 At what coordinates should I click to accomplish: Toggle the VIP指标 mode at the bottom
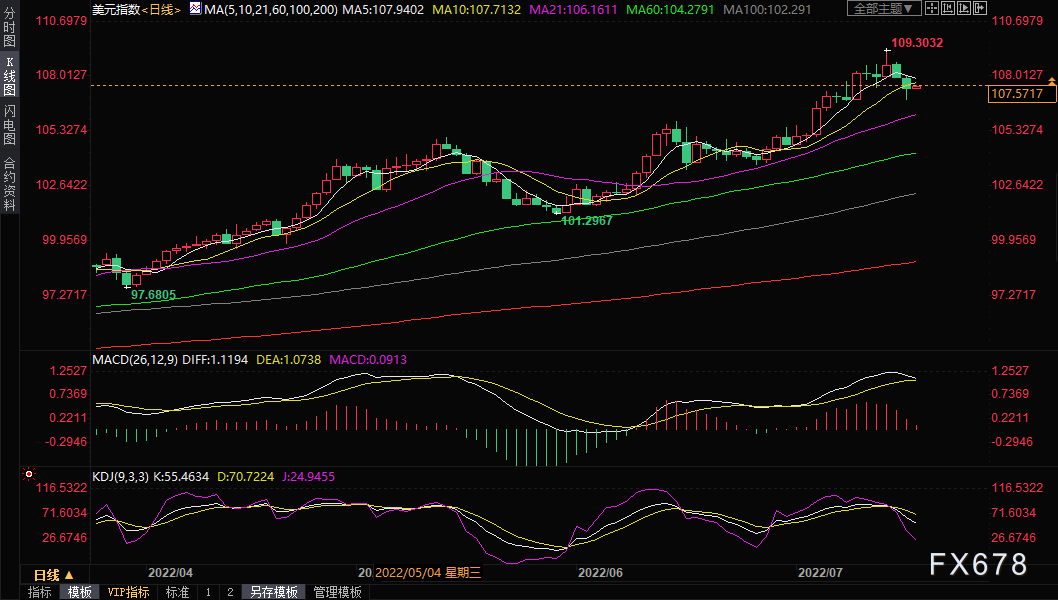(128, 591)
